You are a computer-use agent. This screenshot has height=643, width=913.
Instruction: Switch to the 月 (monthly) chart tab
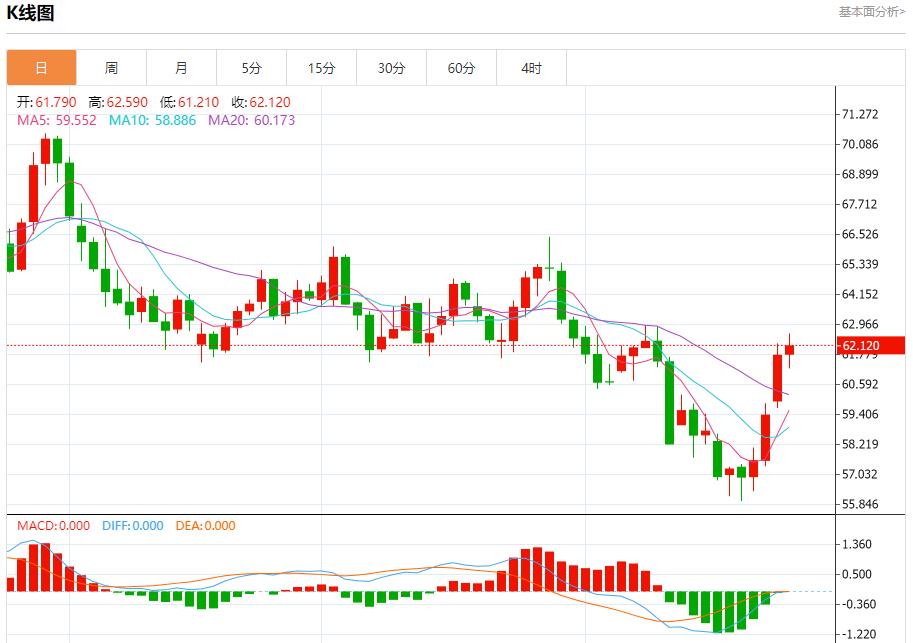[x=181, y=67]
